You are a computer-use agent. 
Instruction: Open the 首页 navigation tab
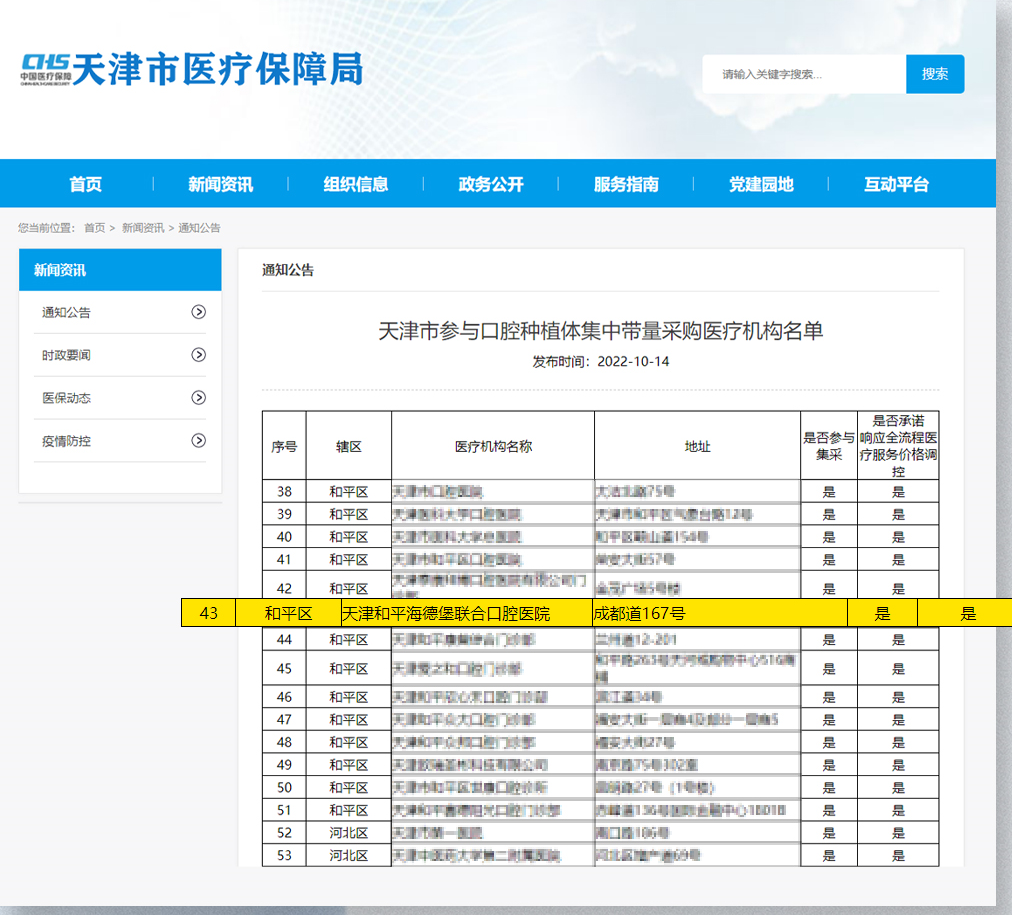(85, 184)
